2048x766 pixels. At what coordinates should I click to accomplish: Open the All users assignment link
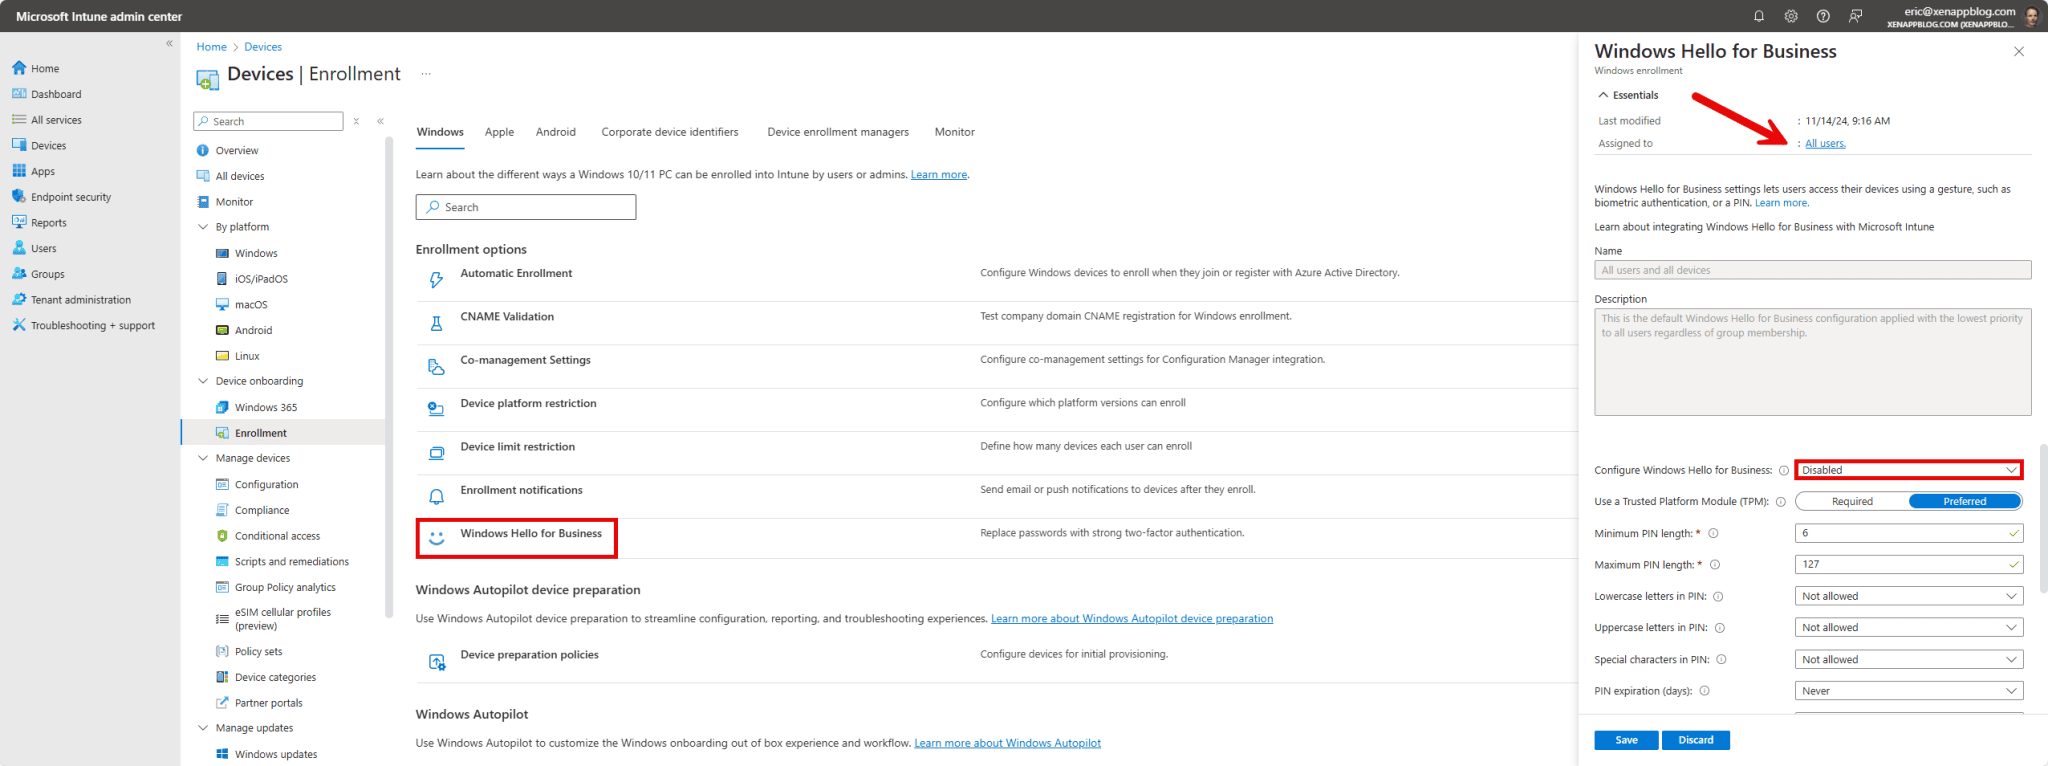pos(1825,144)
